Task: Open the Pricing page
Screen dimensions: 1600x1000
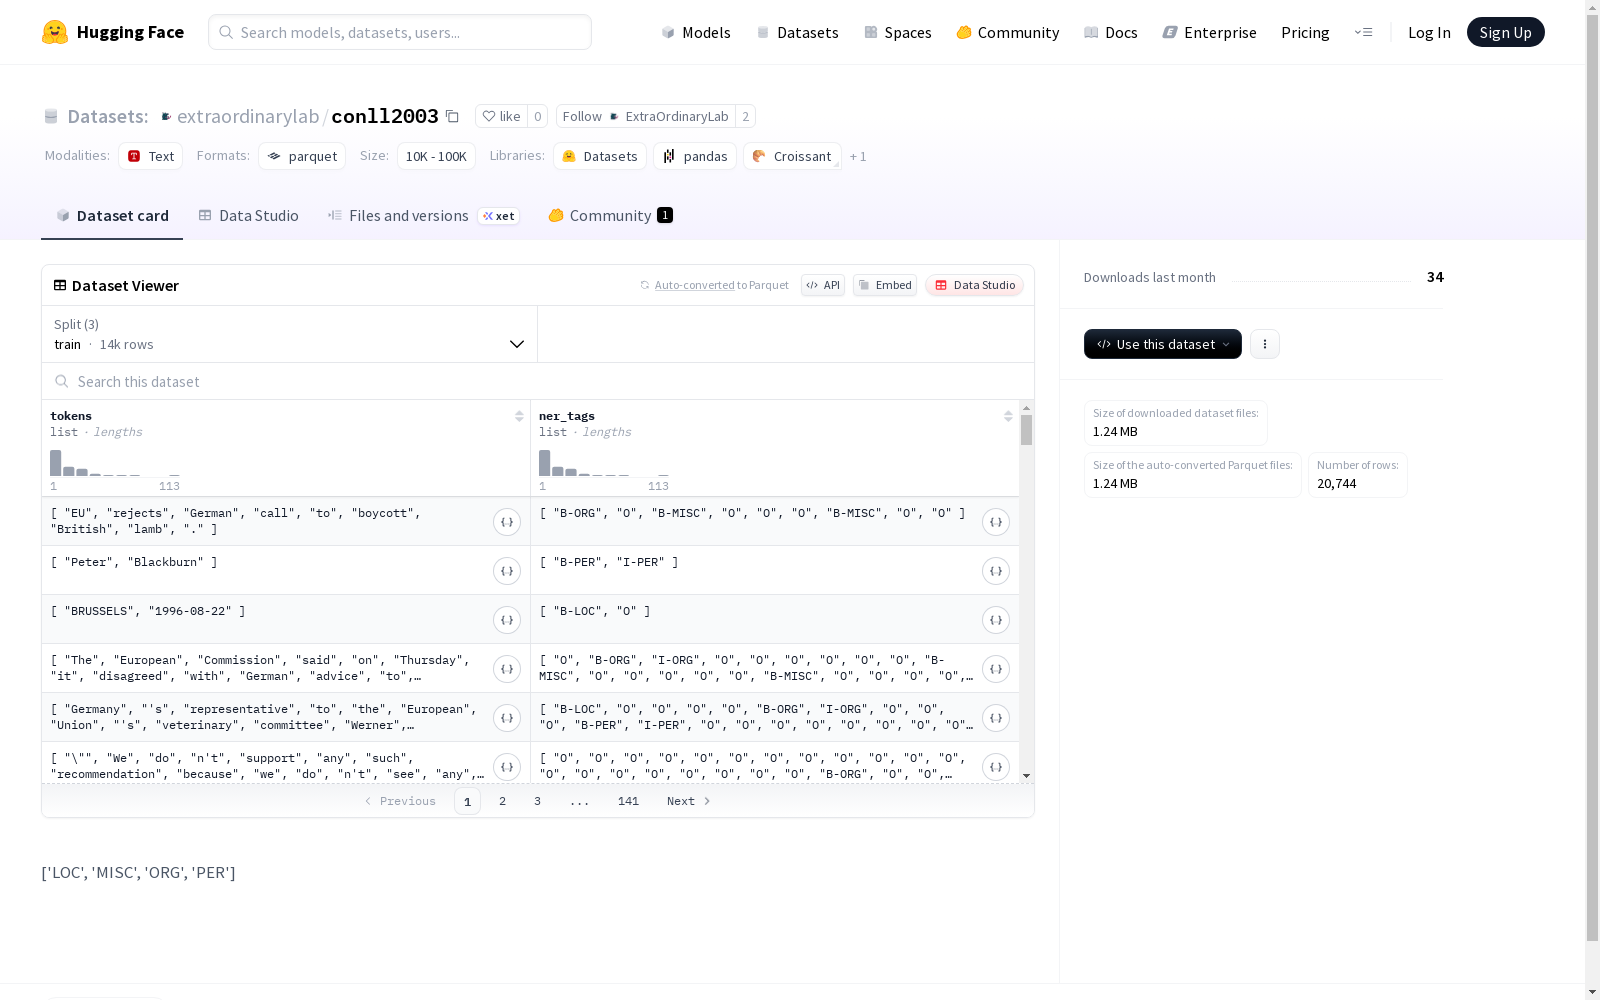Action: pos(1305,32)
